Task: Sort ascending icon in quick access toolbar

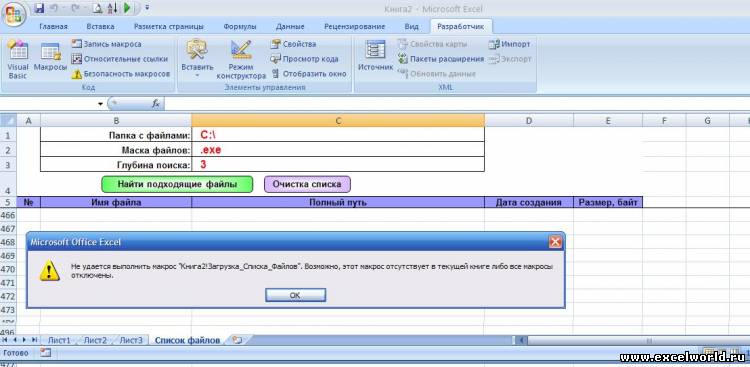Action: (113, 8)
